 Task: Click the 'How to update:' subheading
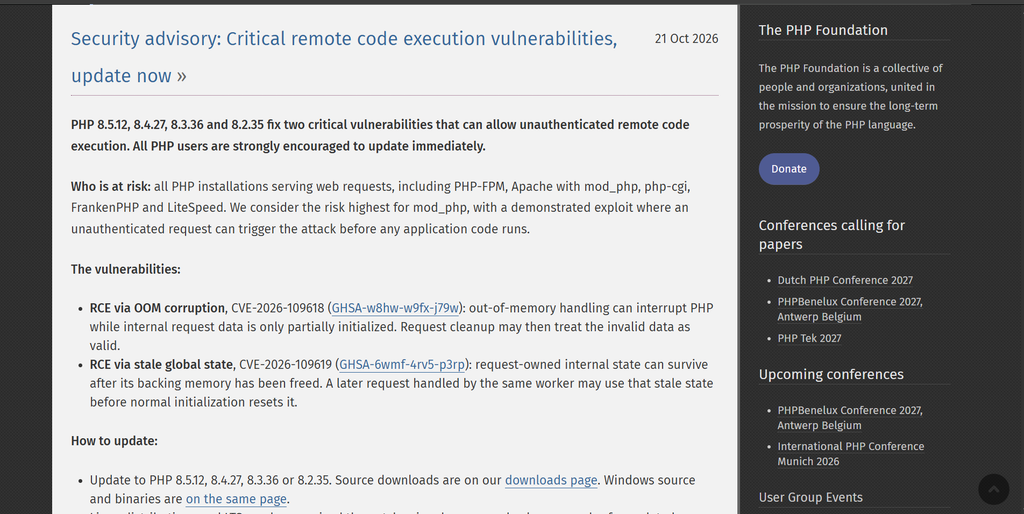[114, 442]
